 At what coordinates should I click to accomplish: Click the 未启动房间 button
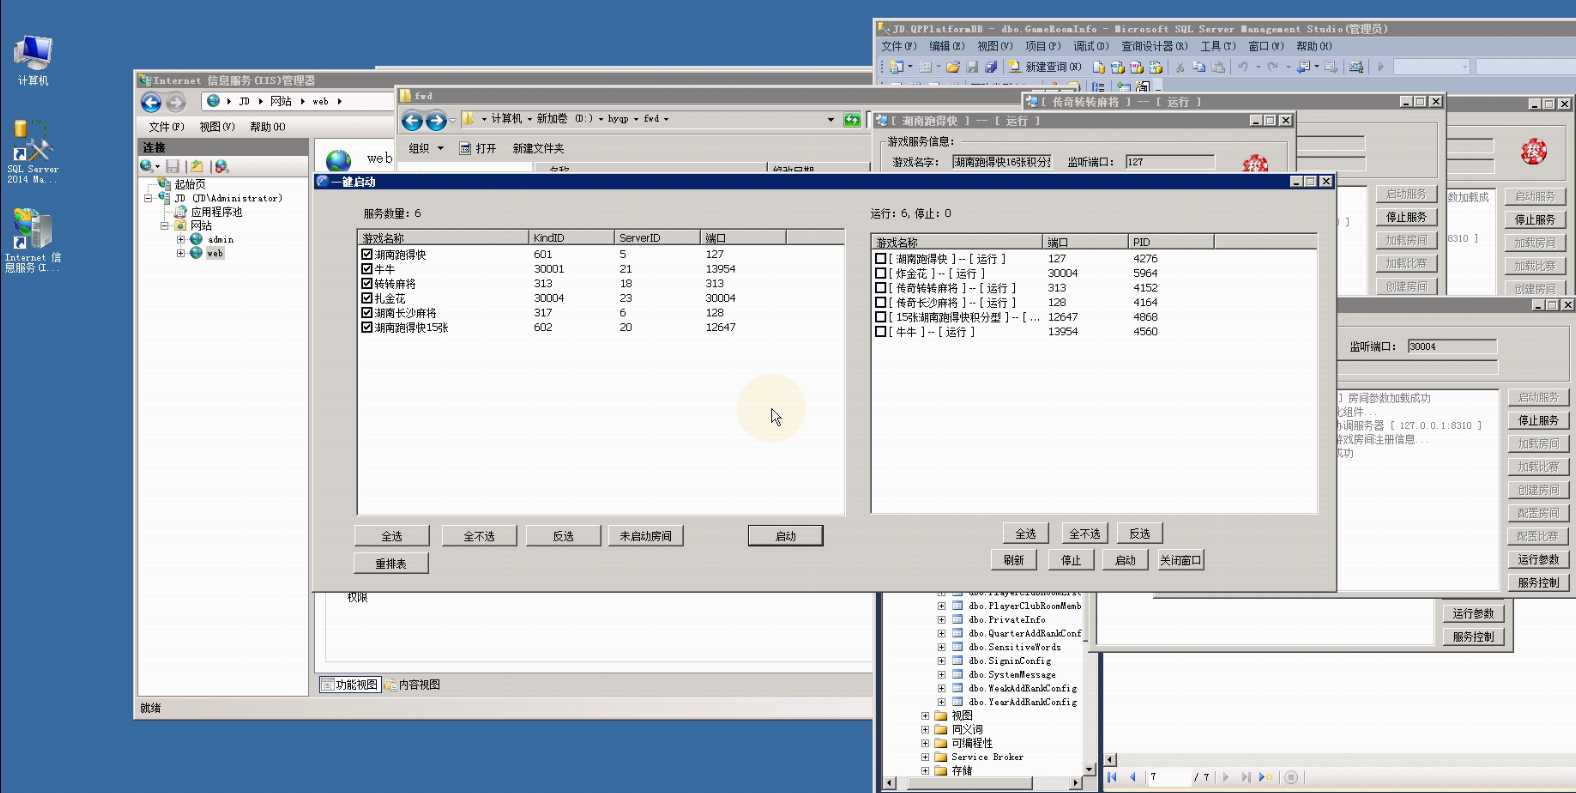point(645,536)
